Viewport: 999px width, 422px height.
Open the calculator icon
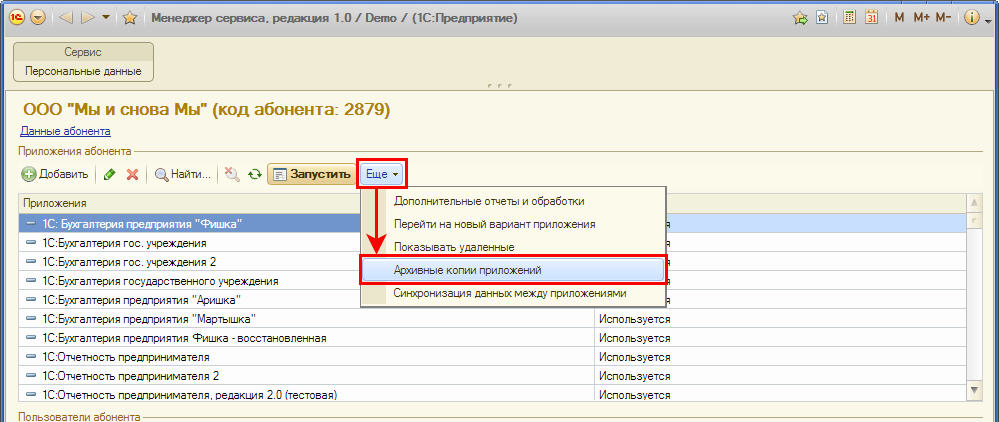(849, 18)
